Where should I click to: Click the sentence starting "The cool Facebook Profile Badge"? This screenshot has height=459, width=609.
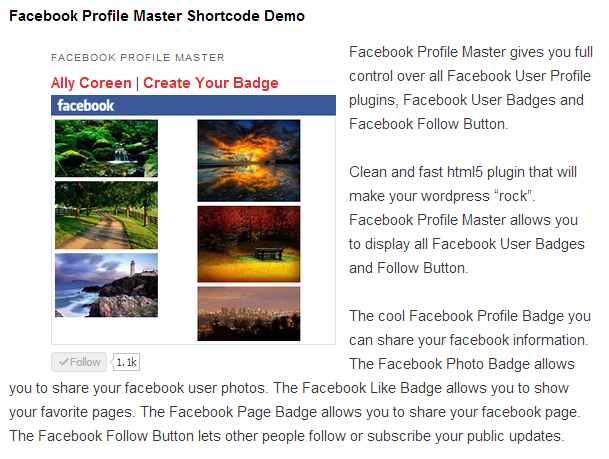tap(470, 328)
